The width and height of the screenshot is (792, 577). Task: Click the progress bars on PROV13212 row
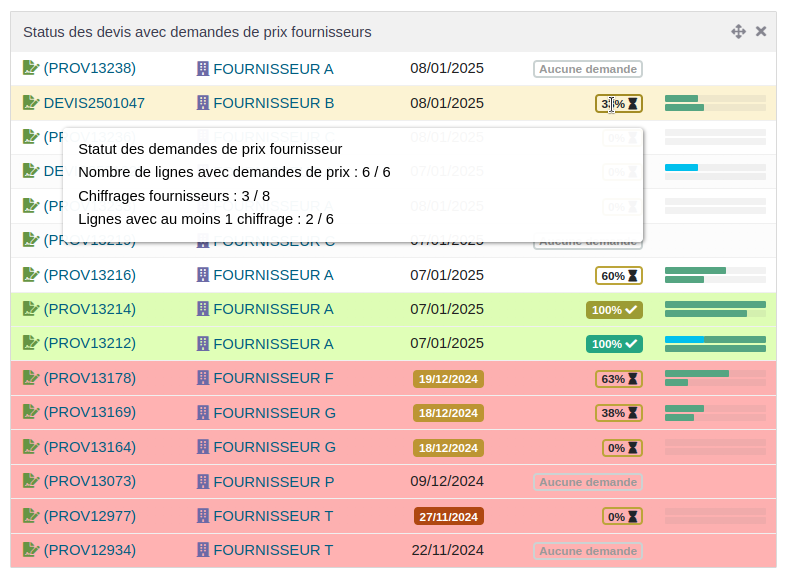point(715,344)
